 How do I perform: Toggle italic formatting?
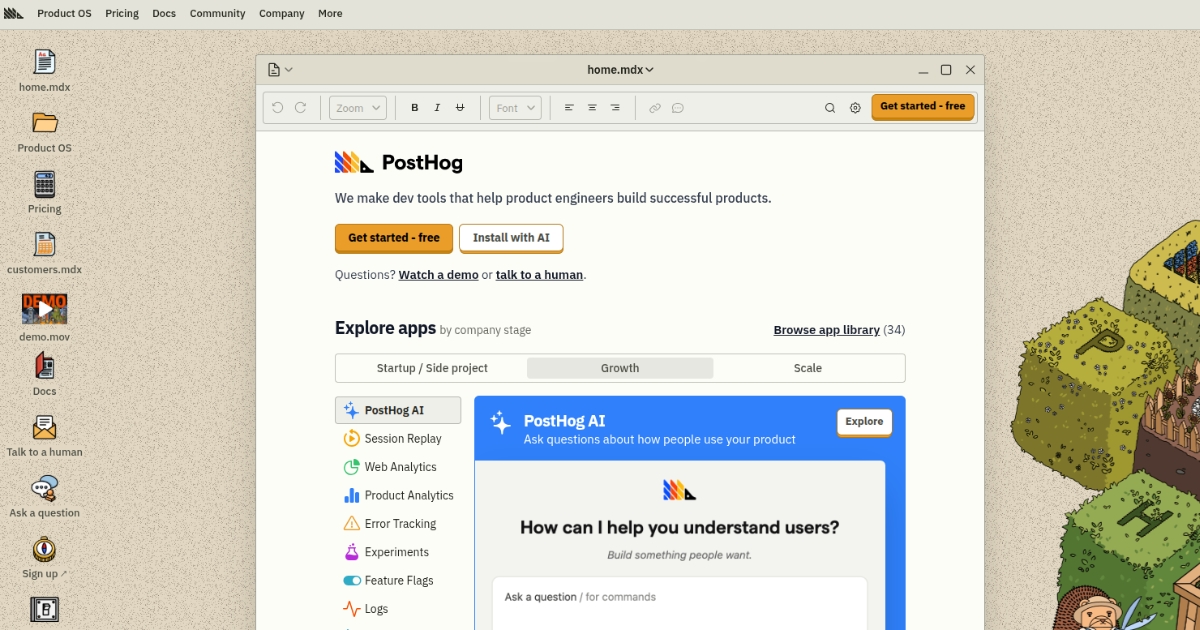coord(438,108)
